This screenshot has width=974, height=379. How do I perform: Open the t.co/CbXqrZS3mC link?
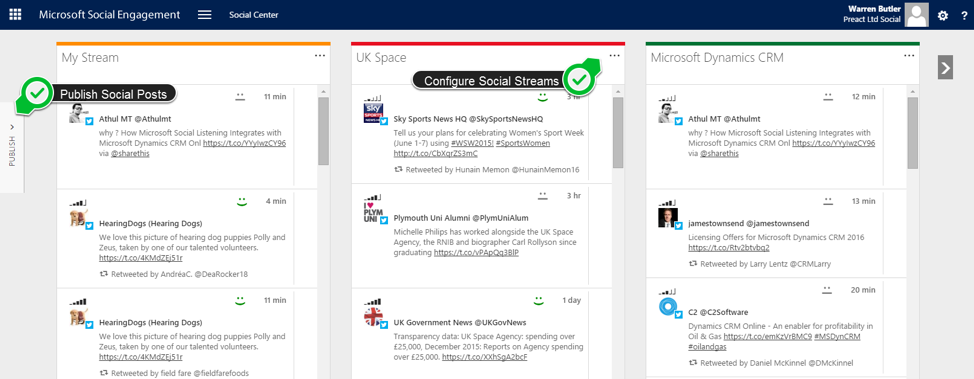(435, 153)
